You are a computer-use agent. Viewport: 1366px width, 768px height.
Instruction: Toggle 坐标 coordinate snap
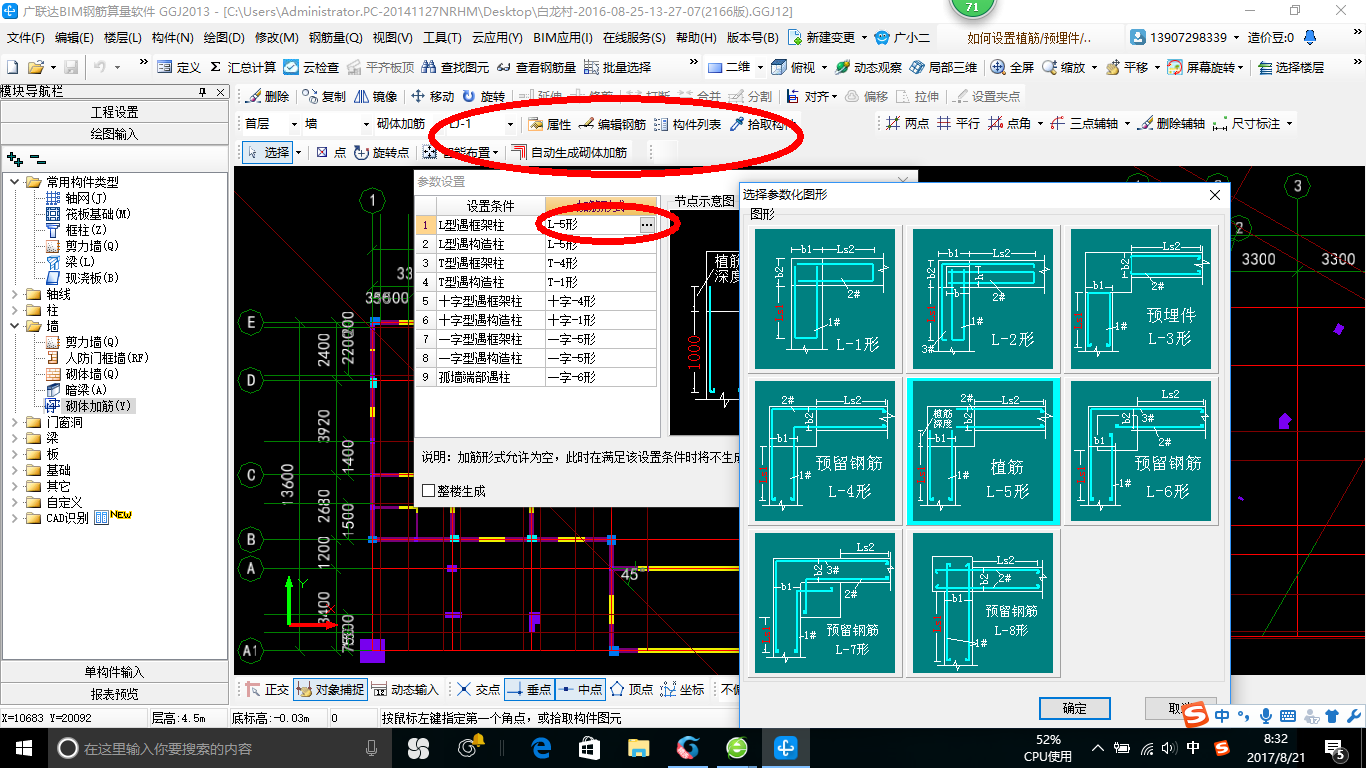tap(683, 689)
